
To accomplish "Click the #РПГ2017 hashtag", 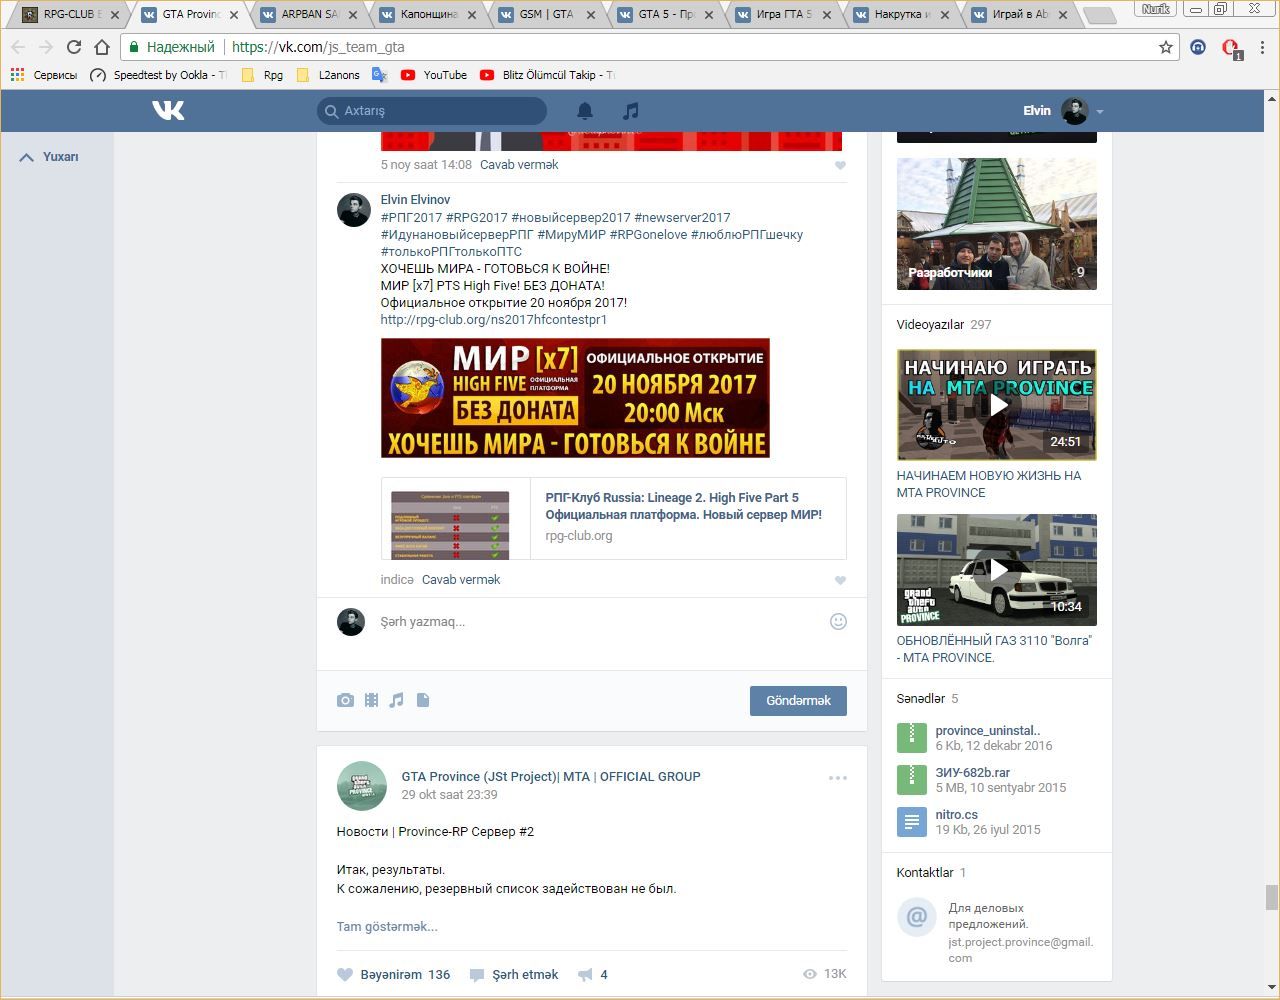I will point(411,218).
